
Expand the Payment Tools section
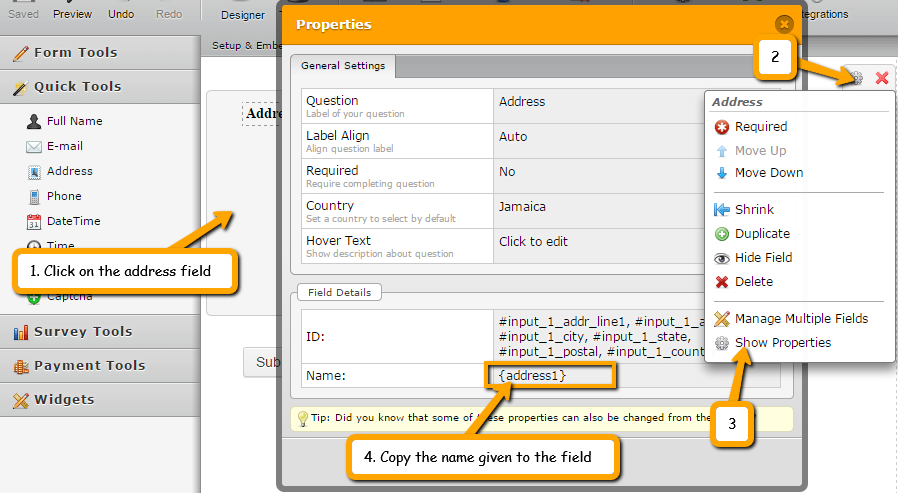point(89,365)
